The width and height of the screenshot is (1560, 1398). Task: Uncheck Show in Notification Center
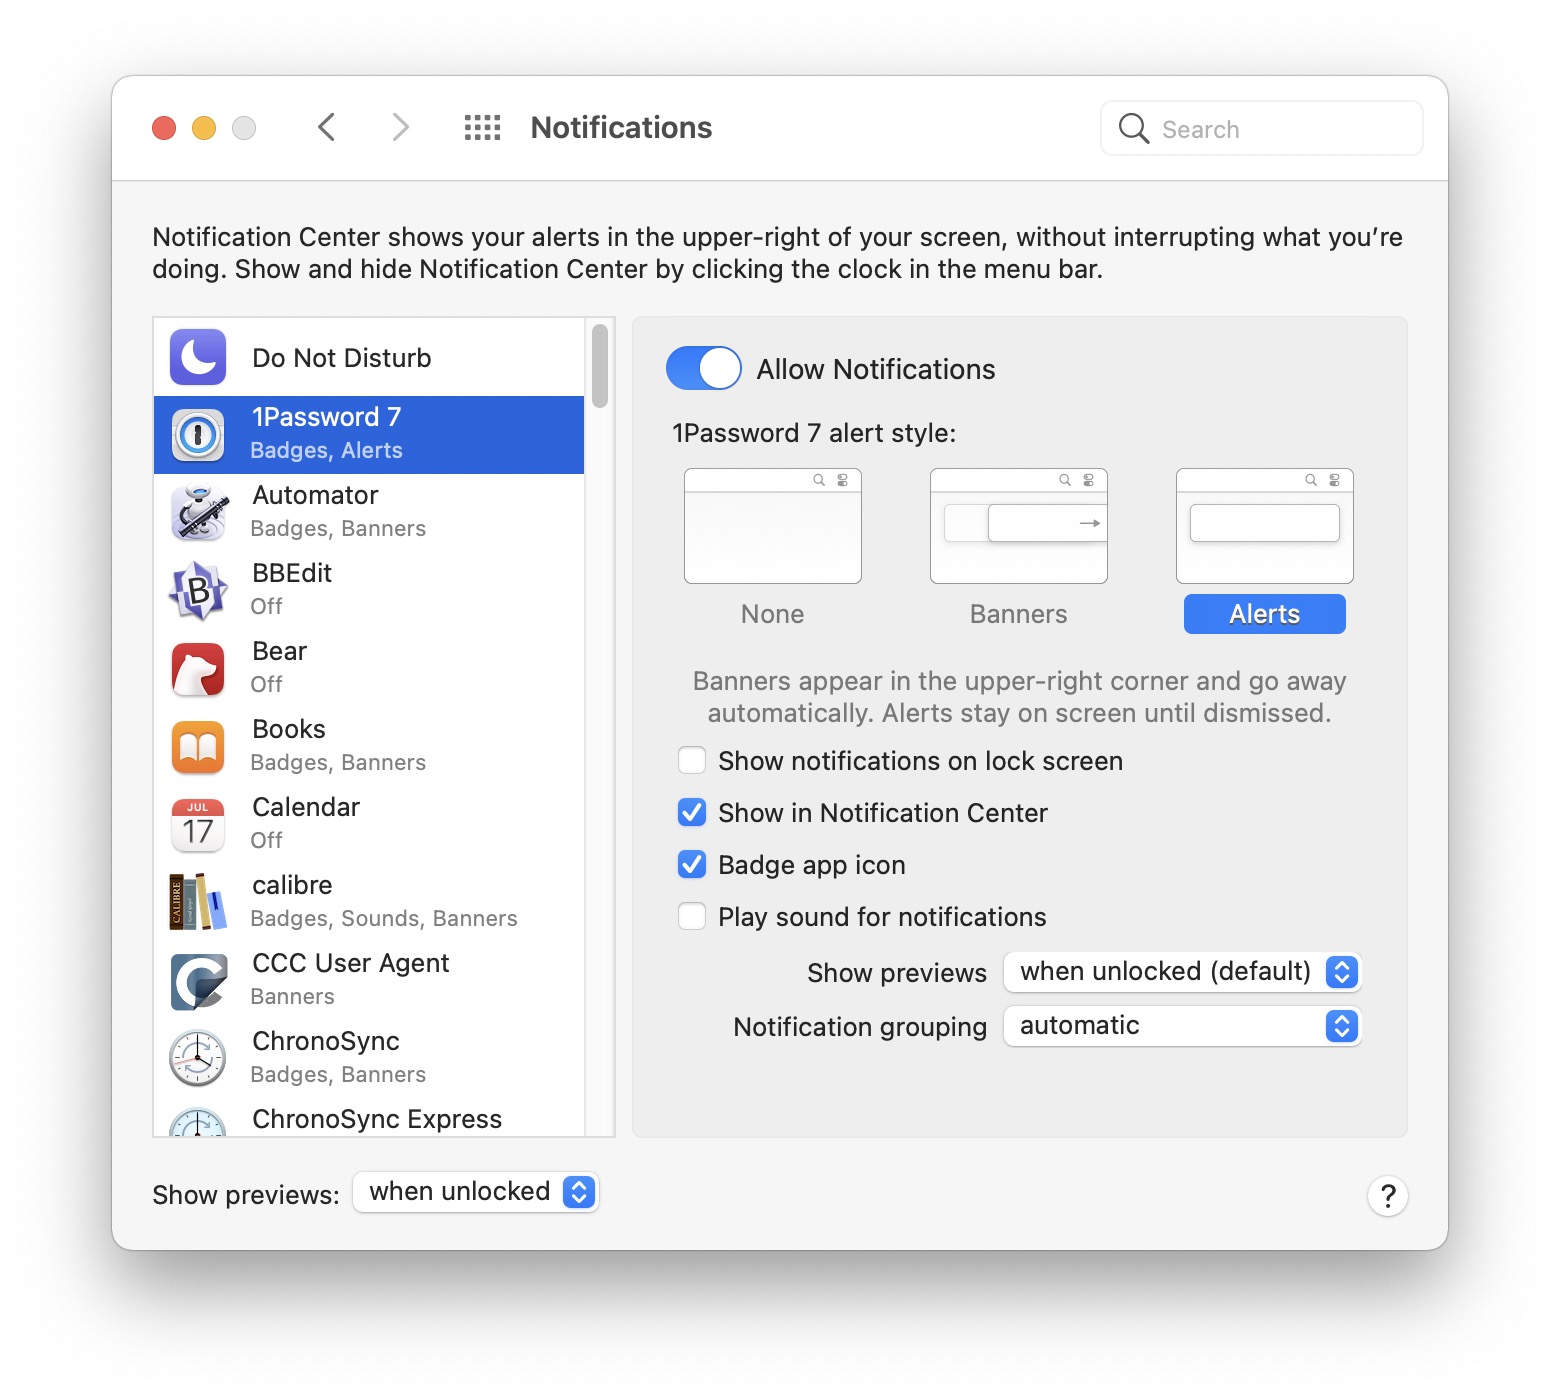click(692, 812)
